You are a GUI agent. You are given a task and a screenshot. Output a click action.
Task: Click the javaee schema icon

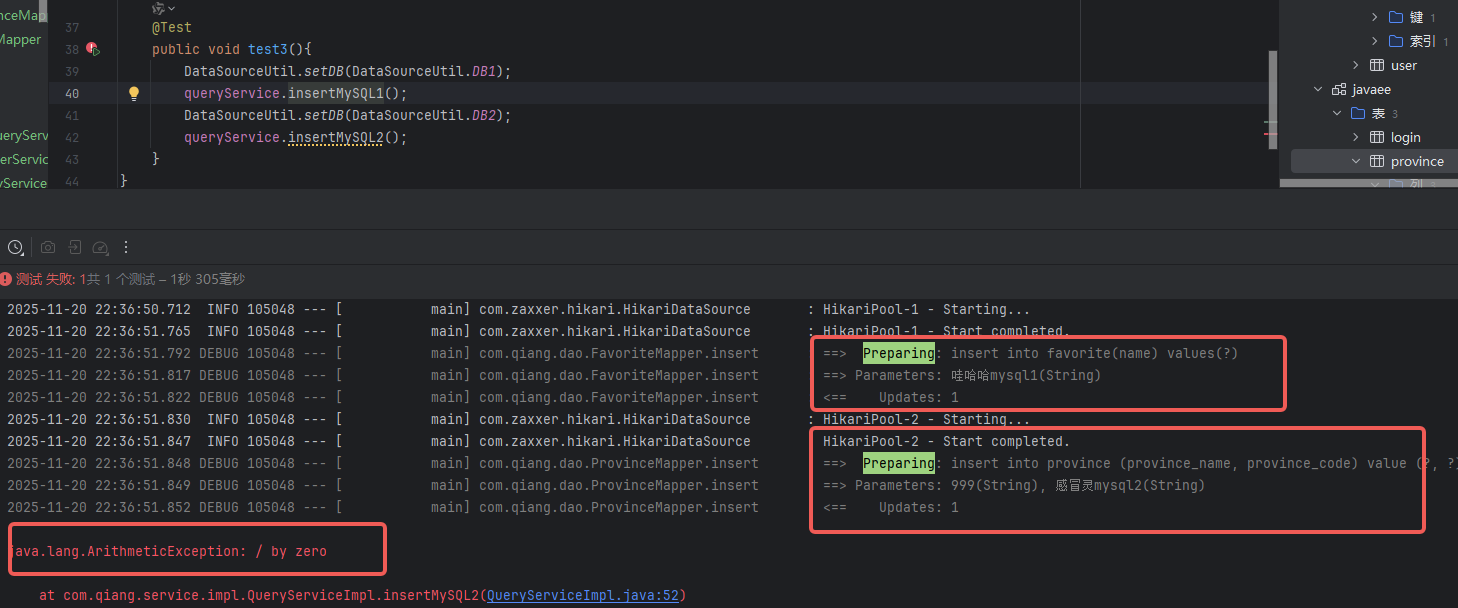(1339, 90)
